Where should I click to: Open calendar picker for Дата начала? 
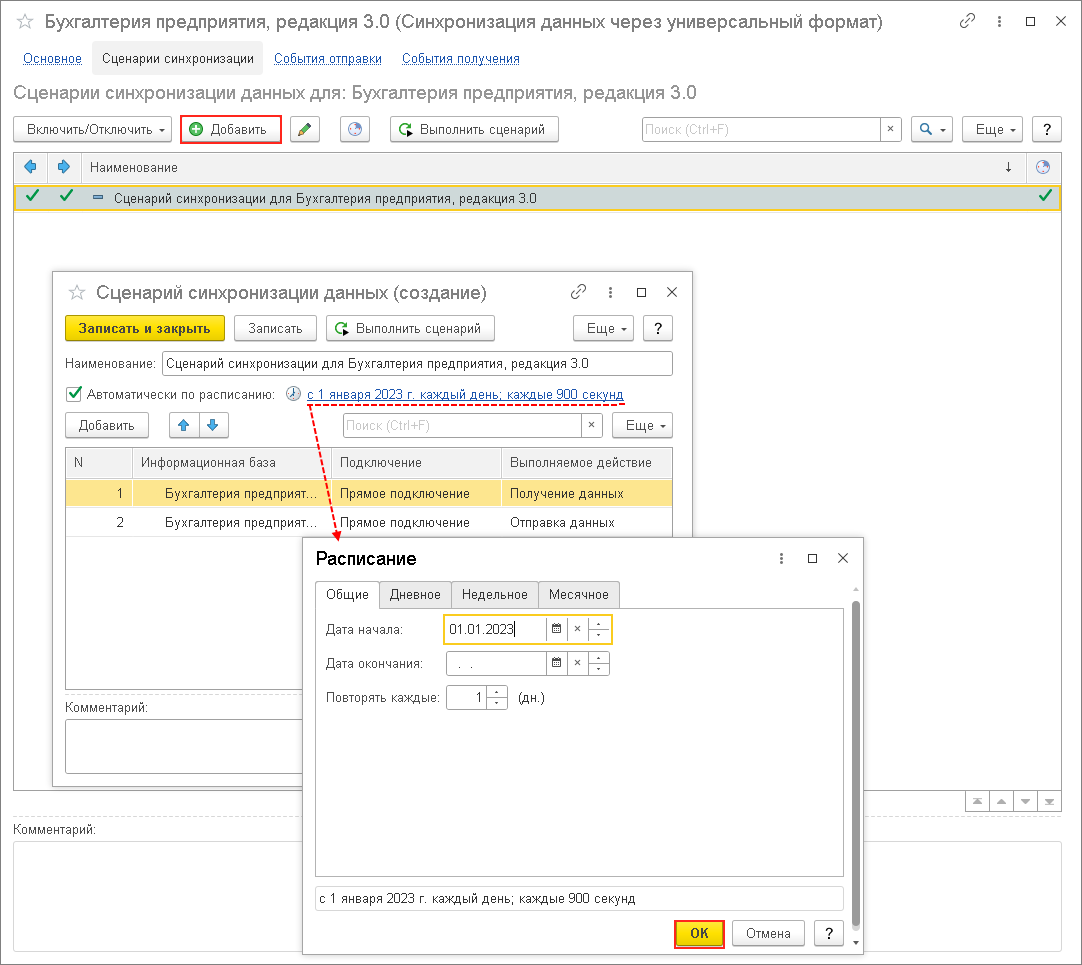click(x=557, y=629)
